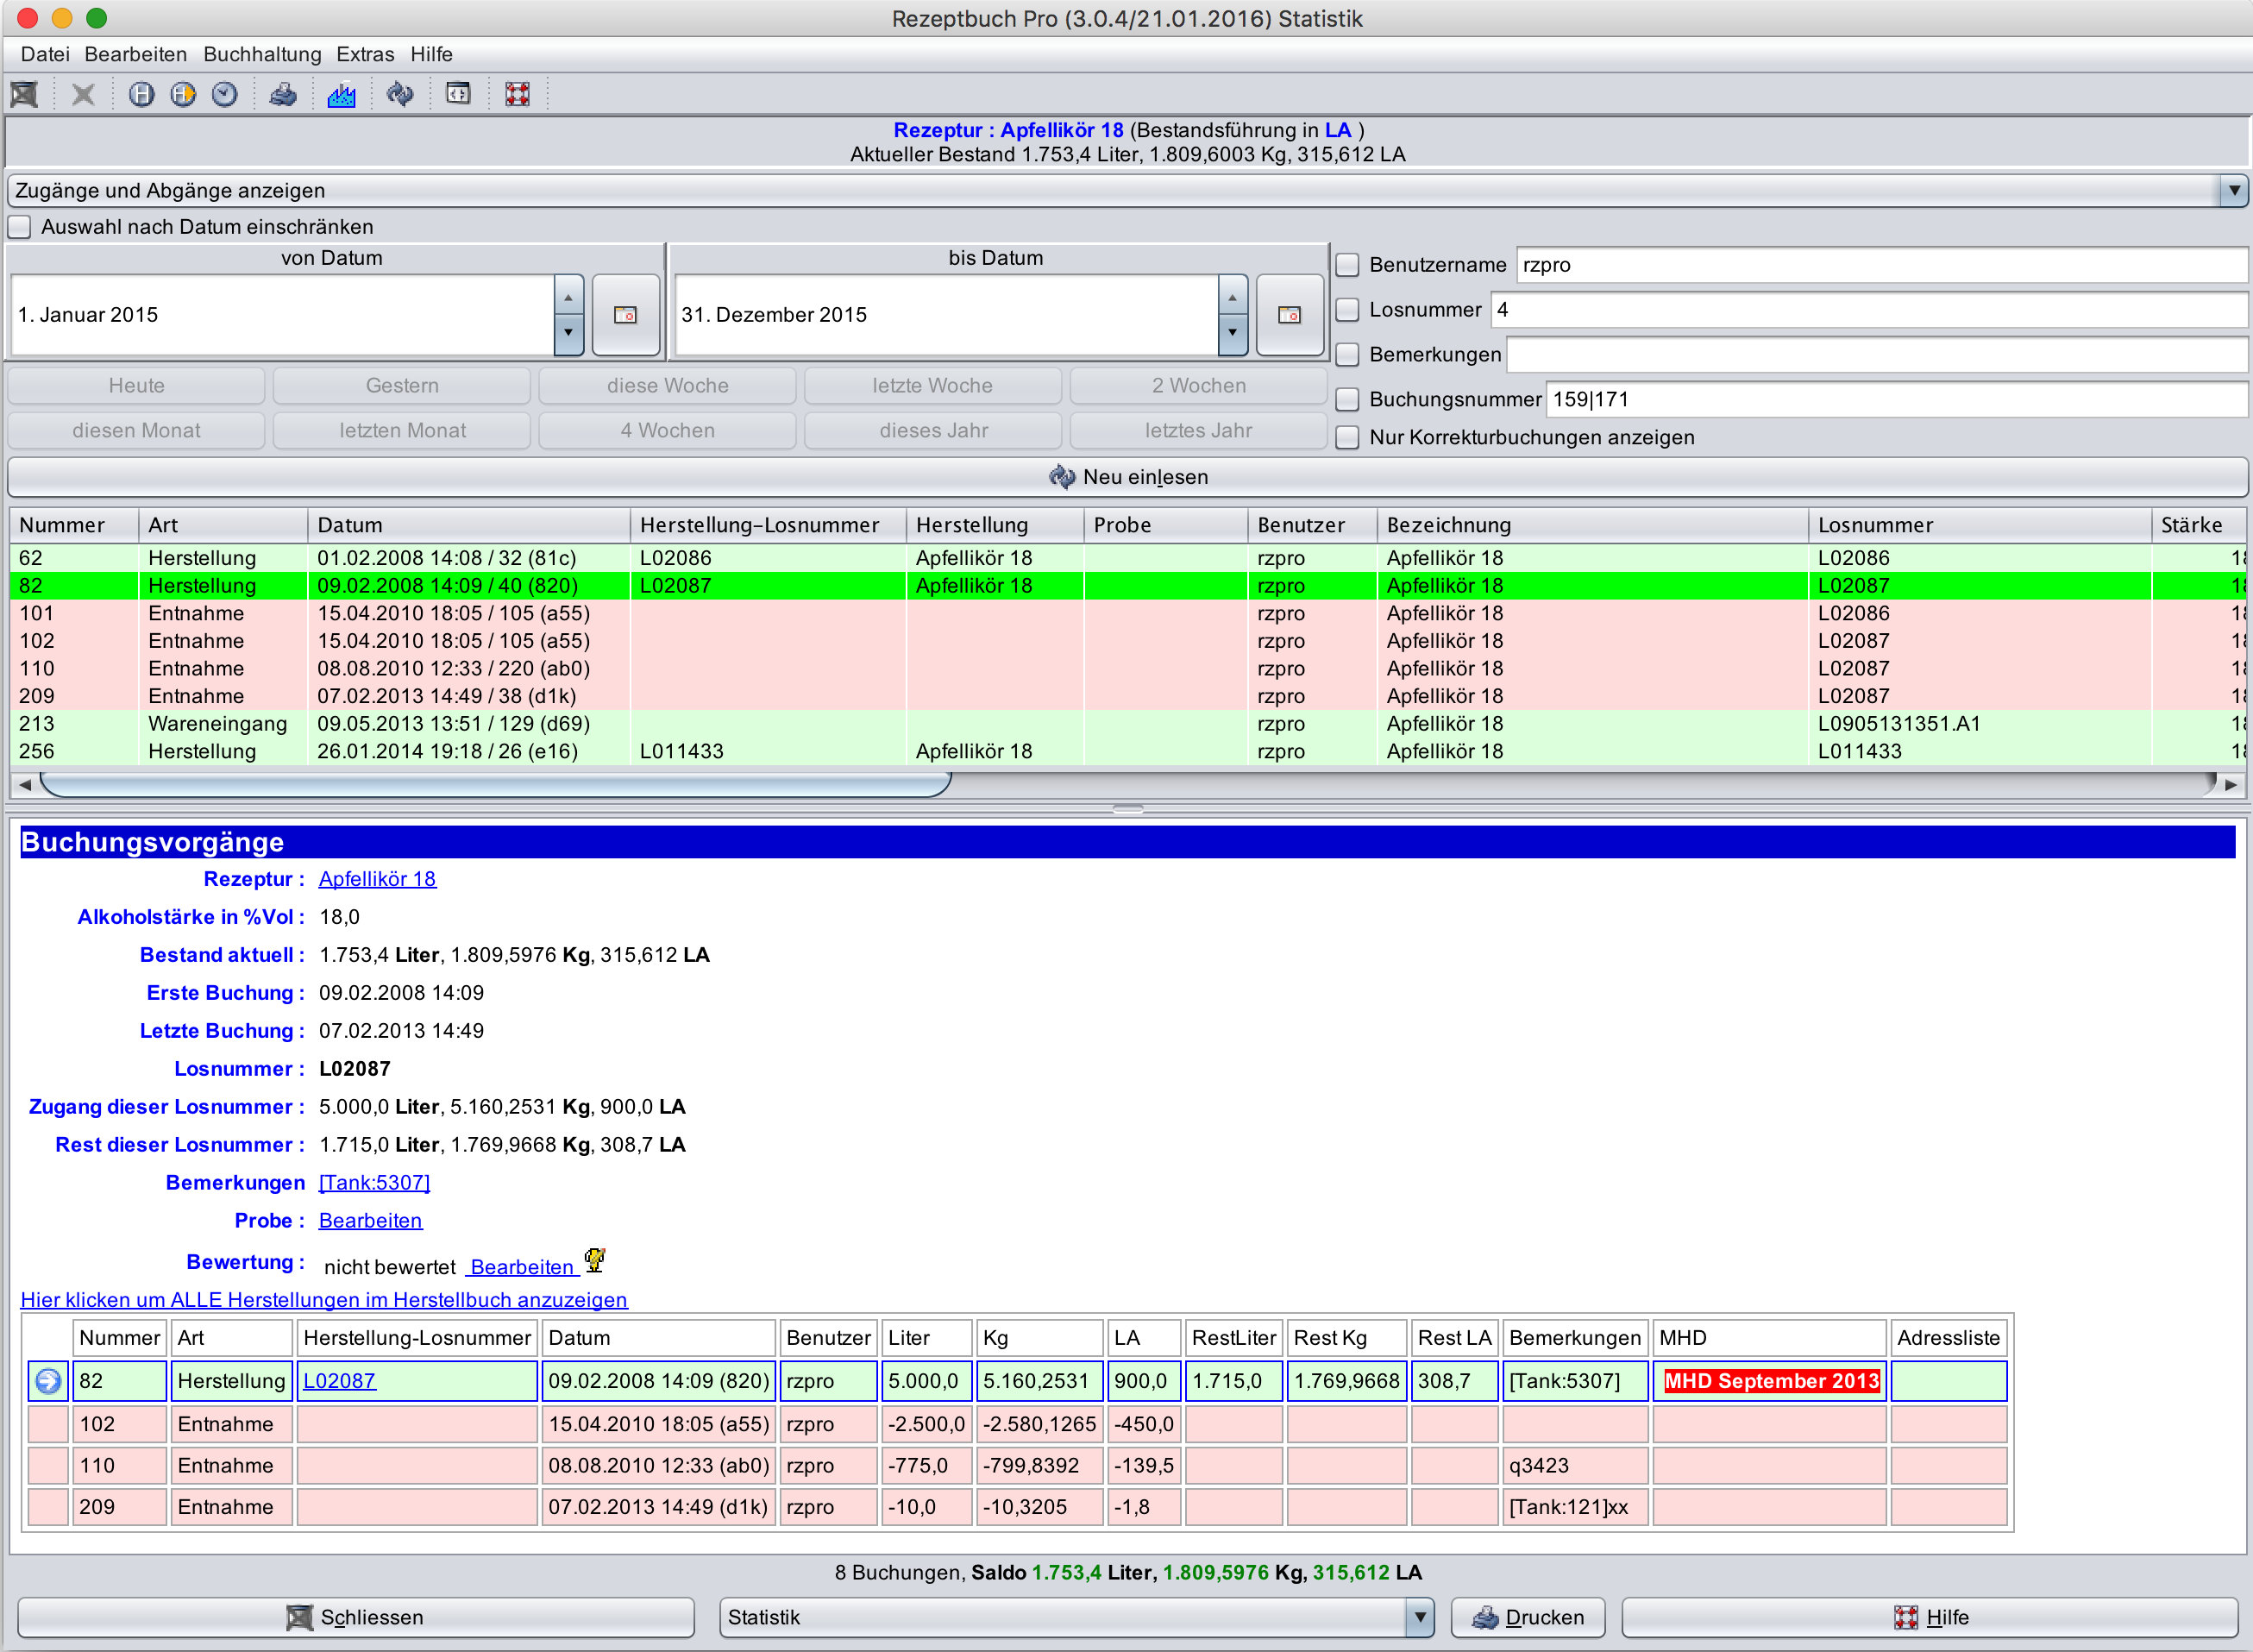
Task: Click the blue factory icon in toolbar
Action: [341, 95]
